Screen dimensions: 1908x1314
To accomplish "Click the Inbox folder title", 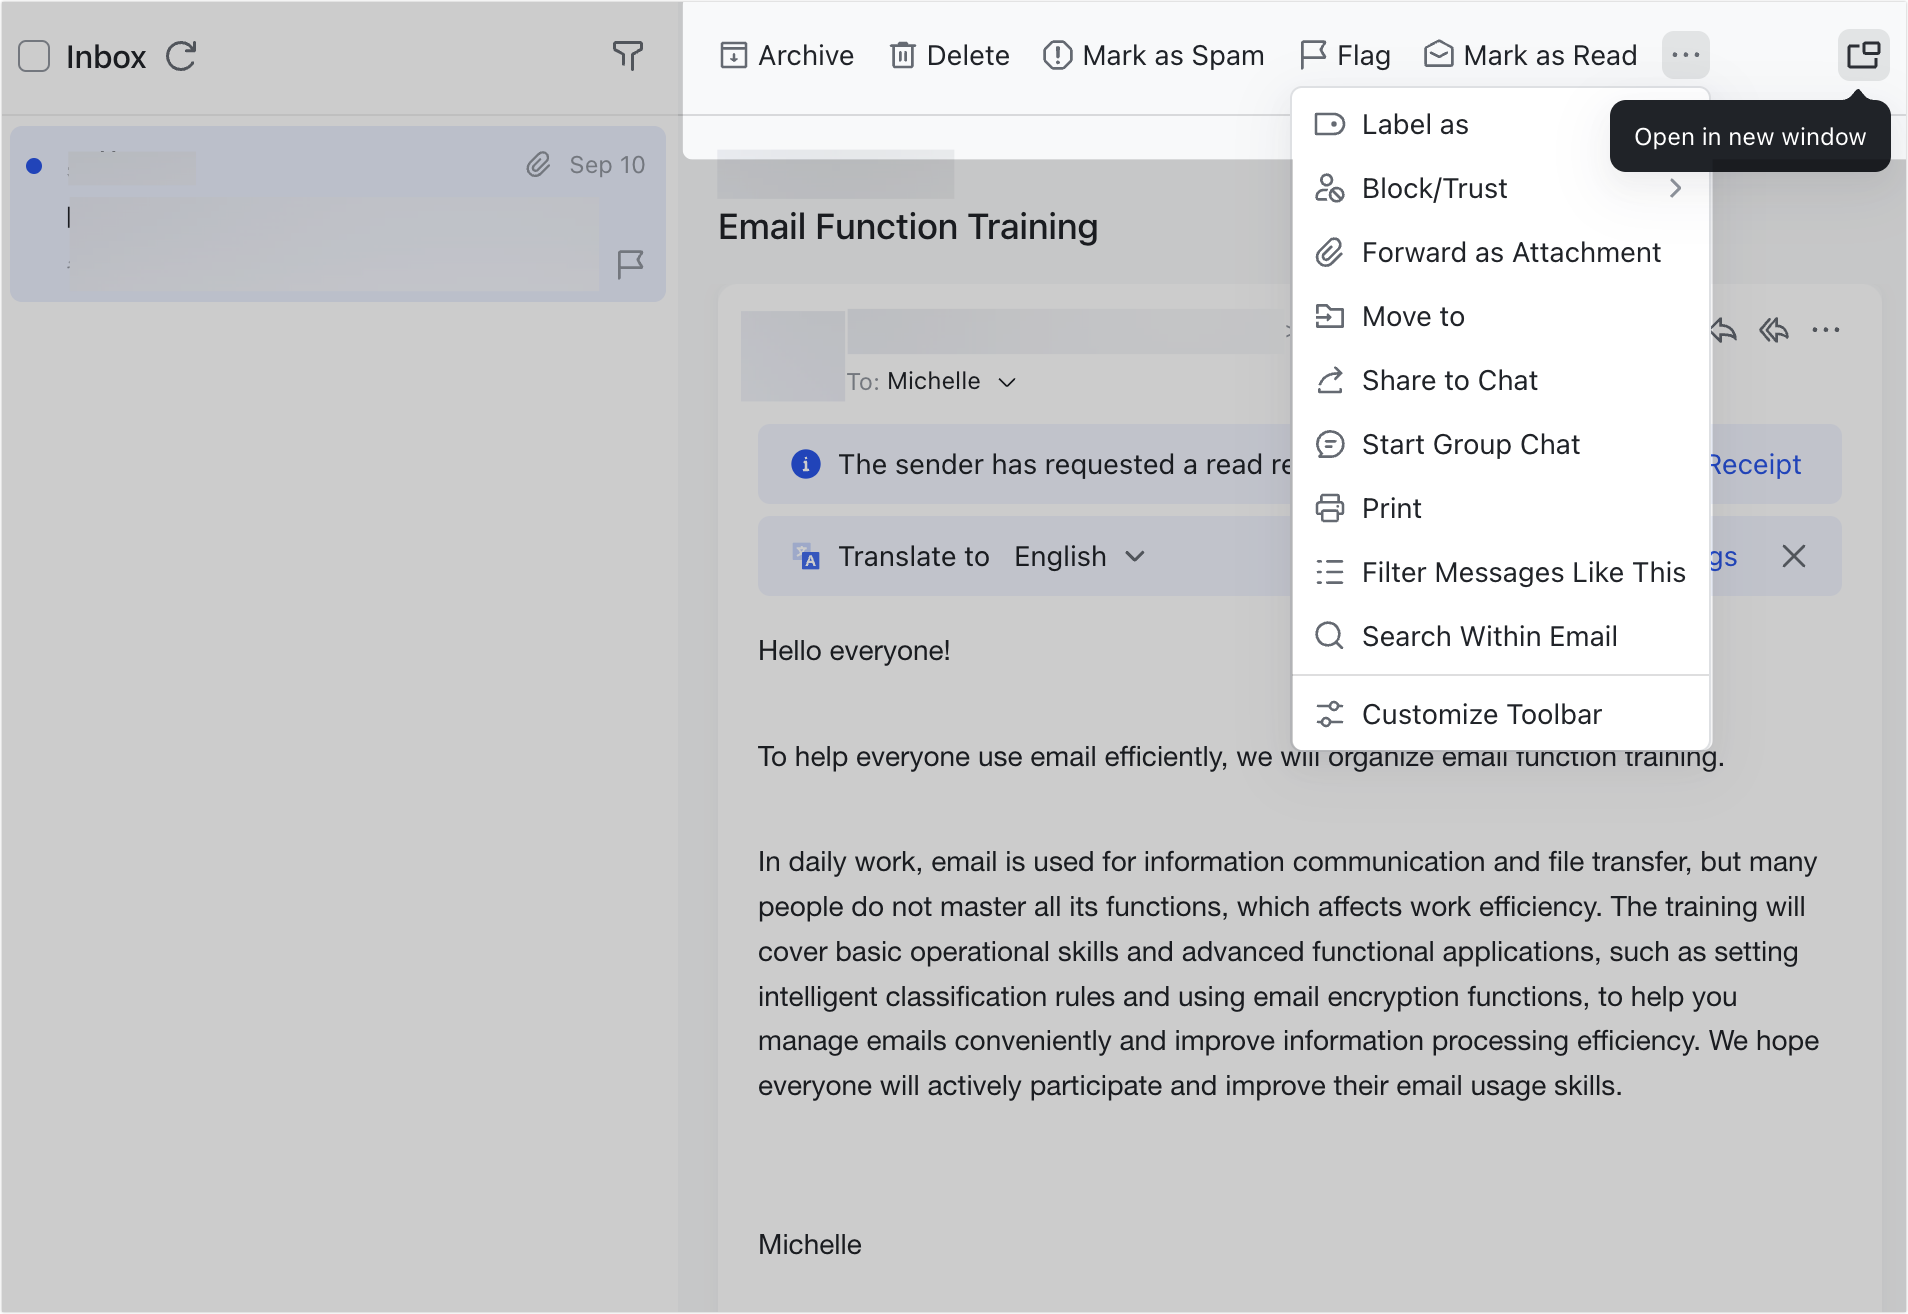I will [x=106, y=56].
